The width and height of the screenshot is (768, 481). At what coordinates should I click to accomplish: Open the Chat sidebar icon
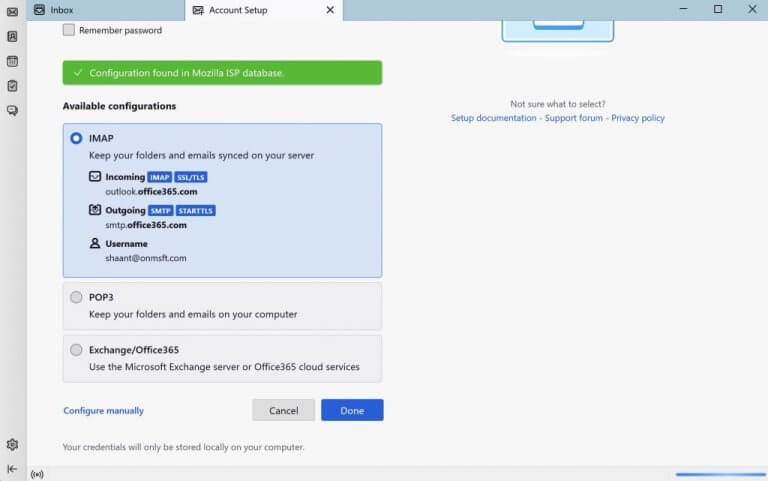(12, 111)
